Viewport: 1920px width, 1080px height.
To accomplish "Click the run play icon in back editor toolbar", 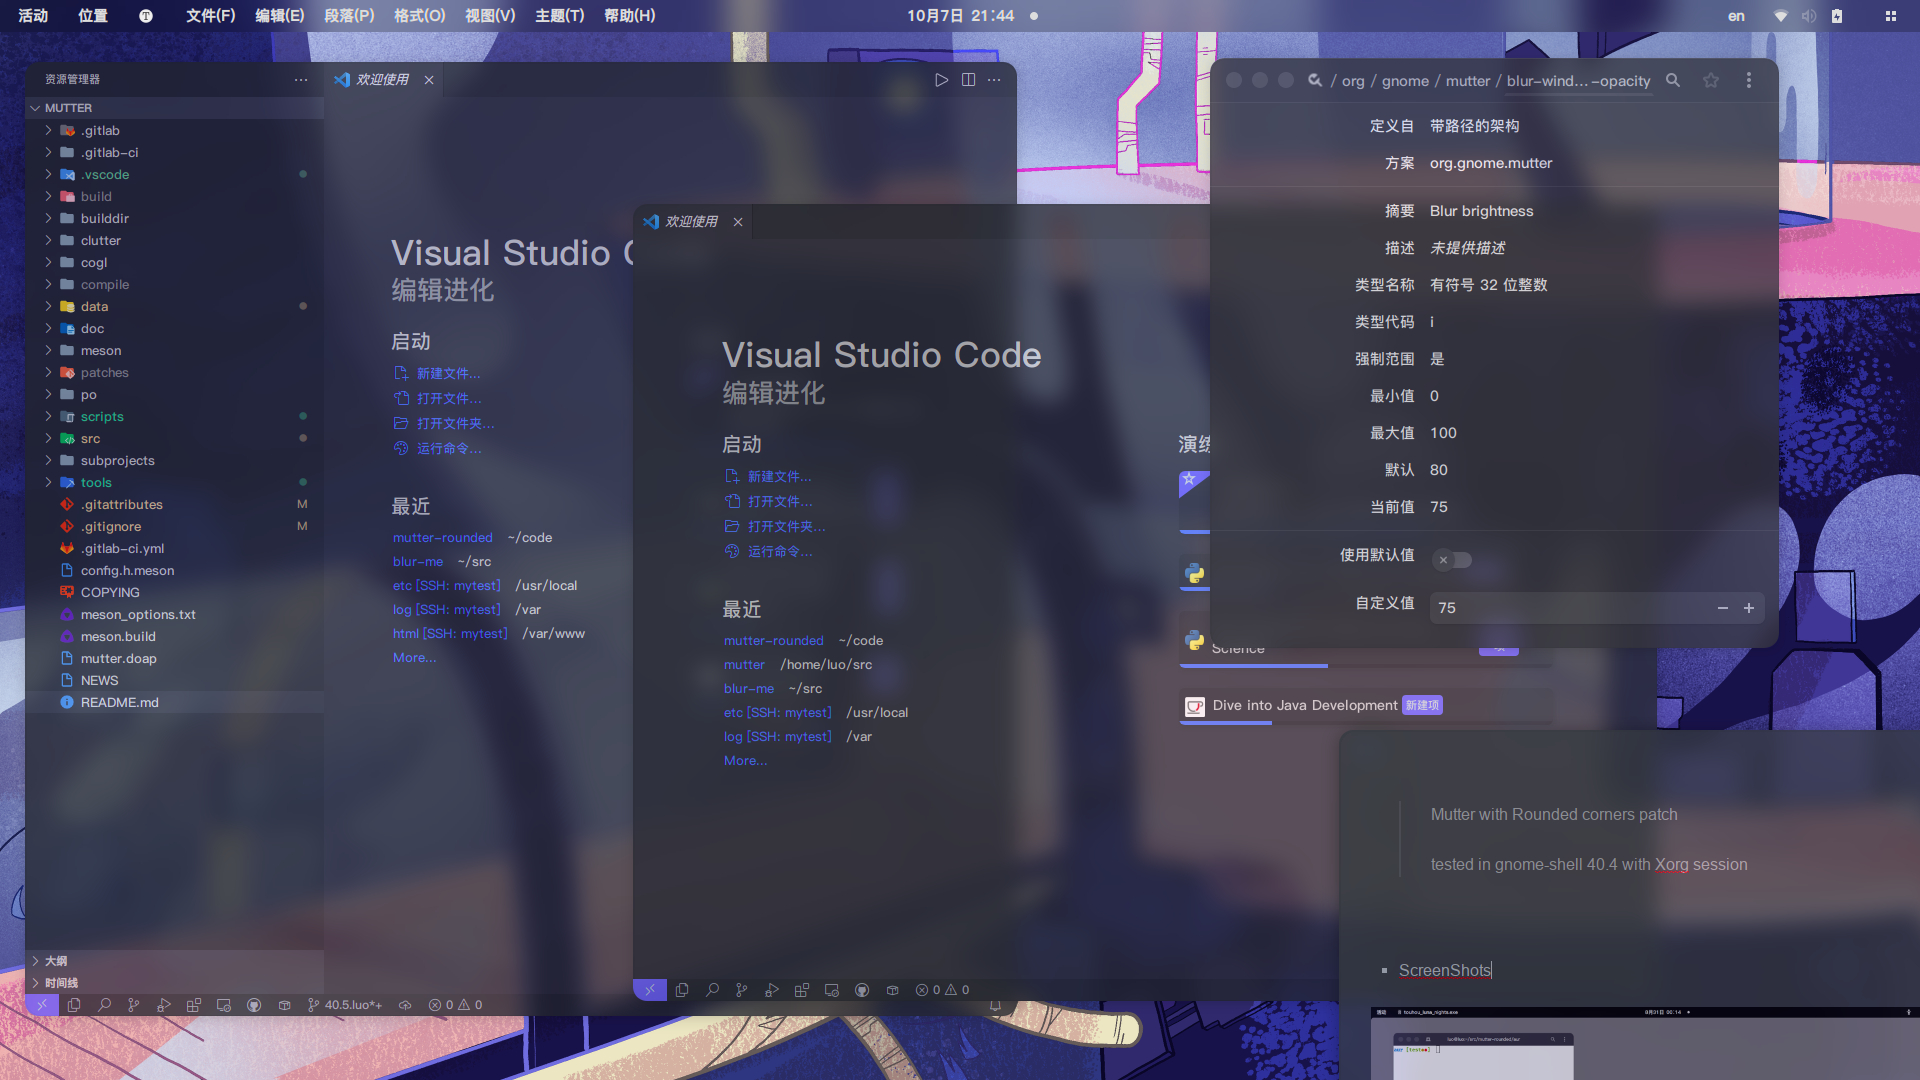I will 941,80.
